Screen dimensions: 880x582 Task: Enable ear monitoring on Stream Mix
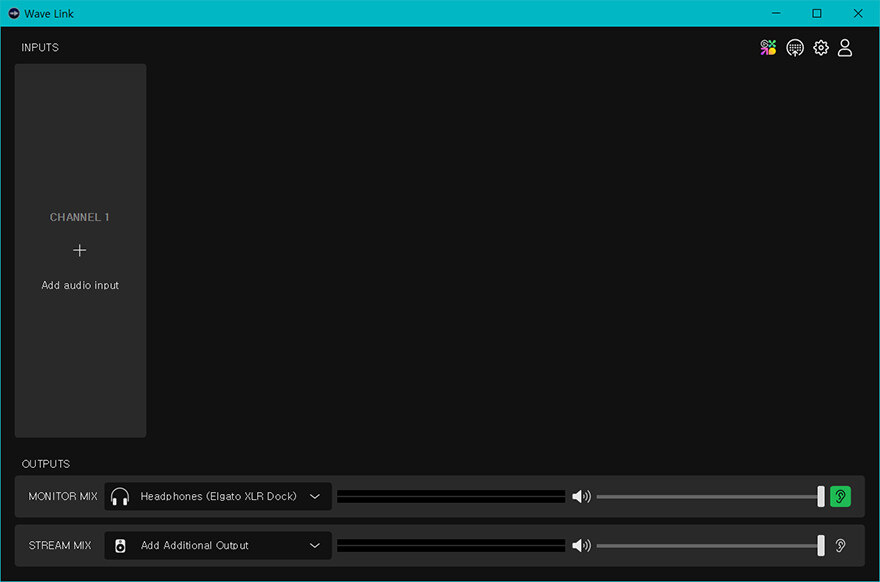pos(840,545)
